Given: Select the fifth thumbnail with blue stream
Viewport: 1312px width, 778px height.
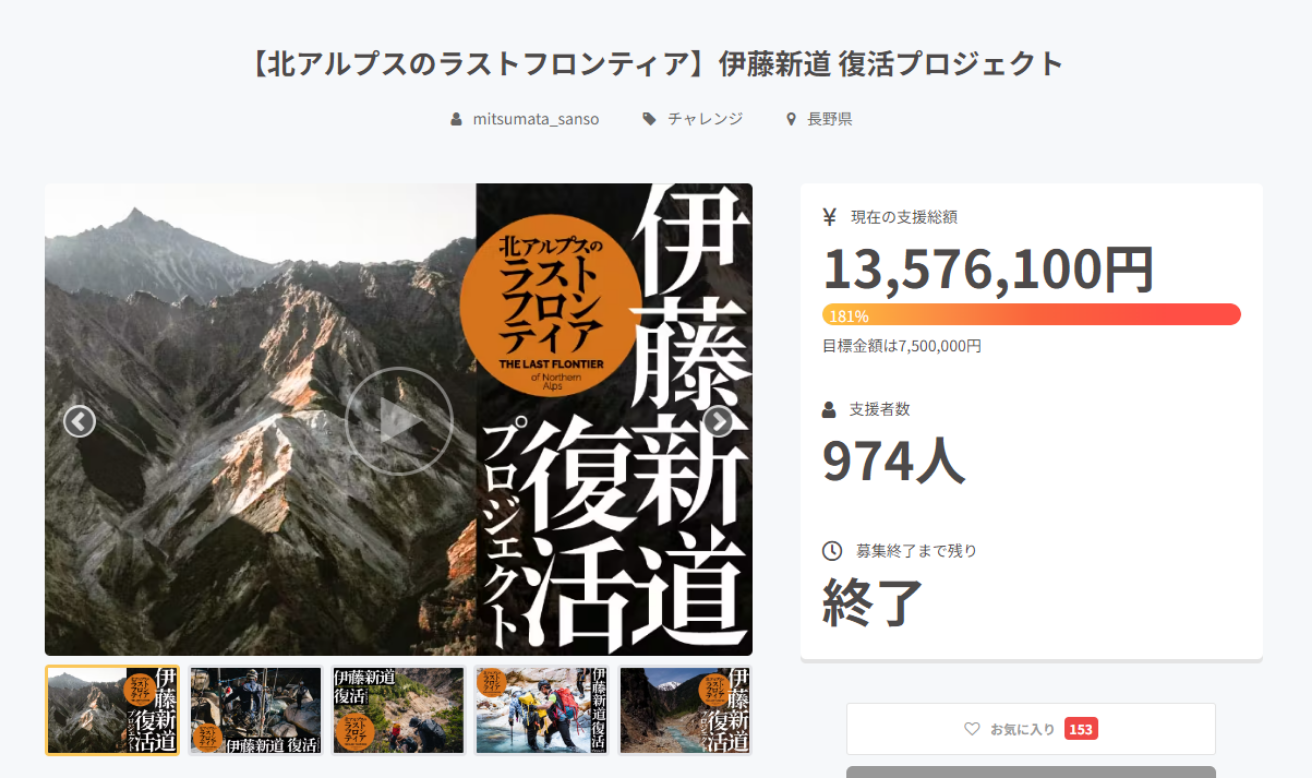Looking at the screenshot, I should [685, 710].
